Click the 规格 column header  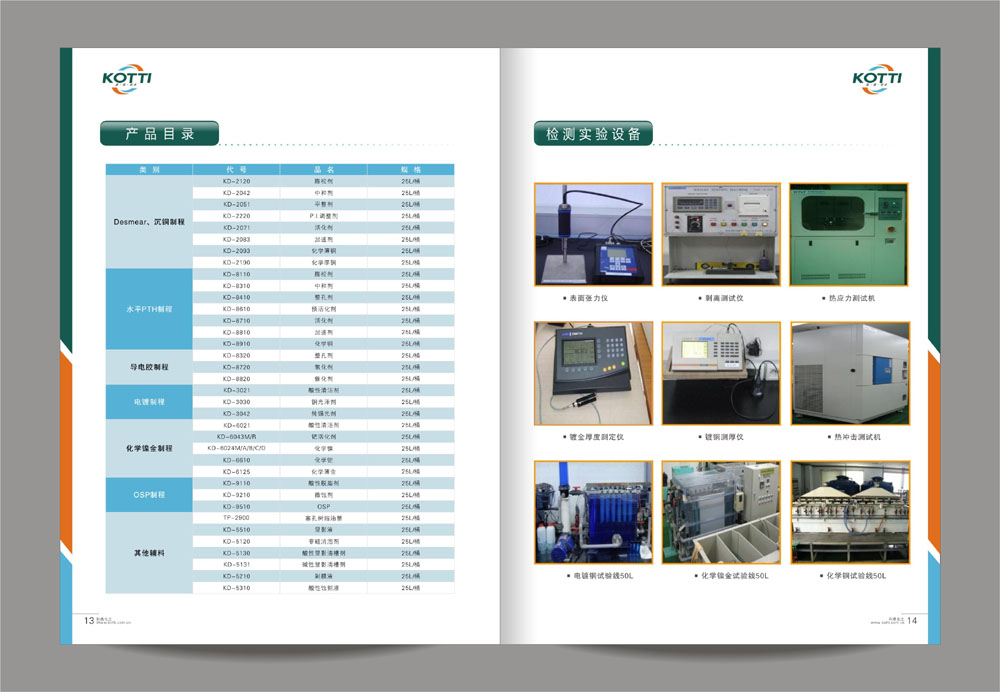(x=411, y=170)
